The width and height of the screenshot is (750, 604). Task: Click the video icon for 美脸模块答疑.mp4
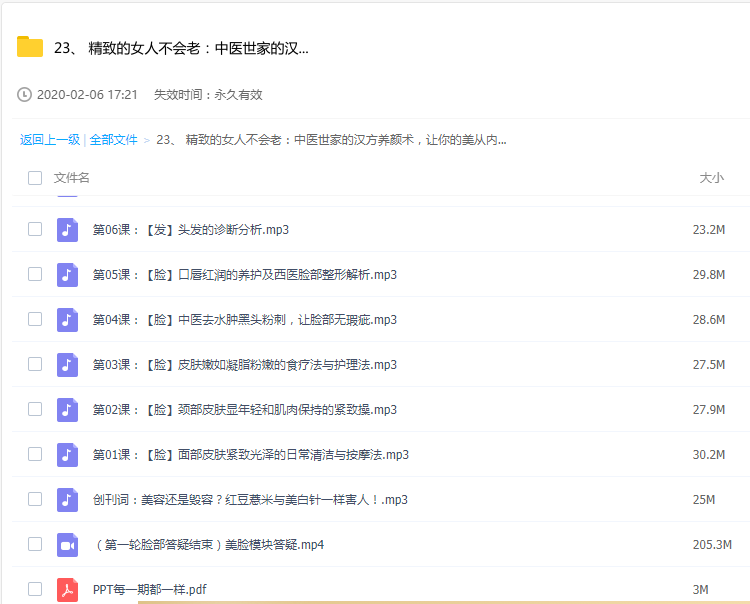click(67, 545)
